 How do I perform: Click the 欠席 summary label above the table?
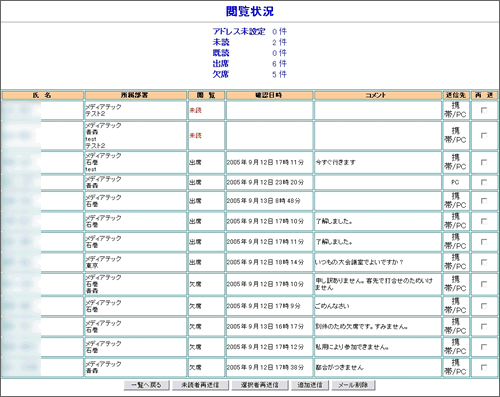coord(221,74)
